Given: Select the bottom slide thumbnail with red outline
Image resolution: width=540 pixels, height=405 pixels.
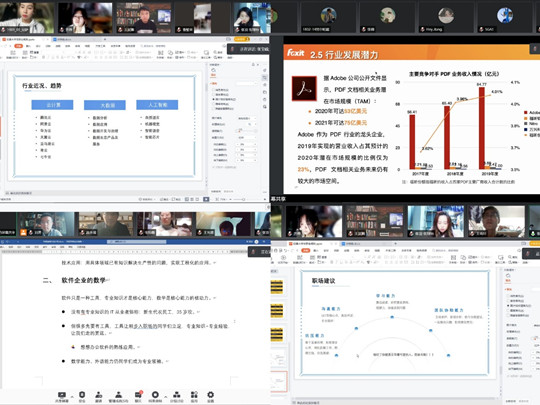Looking at the screenshot, I should tap(279, 381).
